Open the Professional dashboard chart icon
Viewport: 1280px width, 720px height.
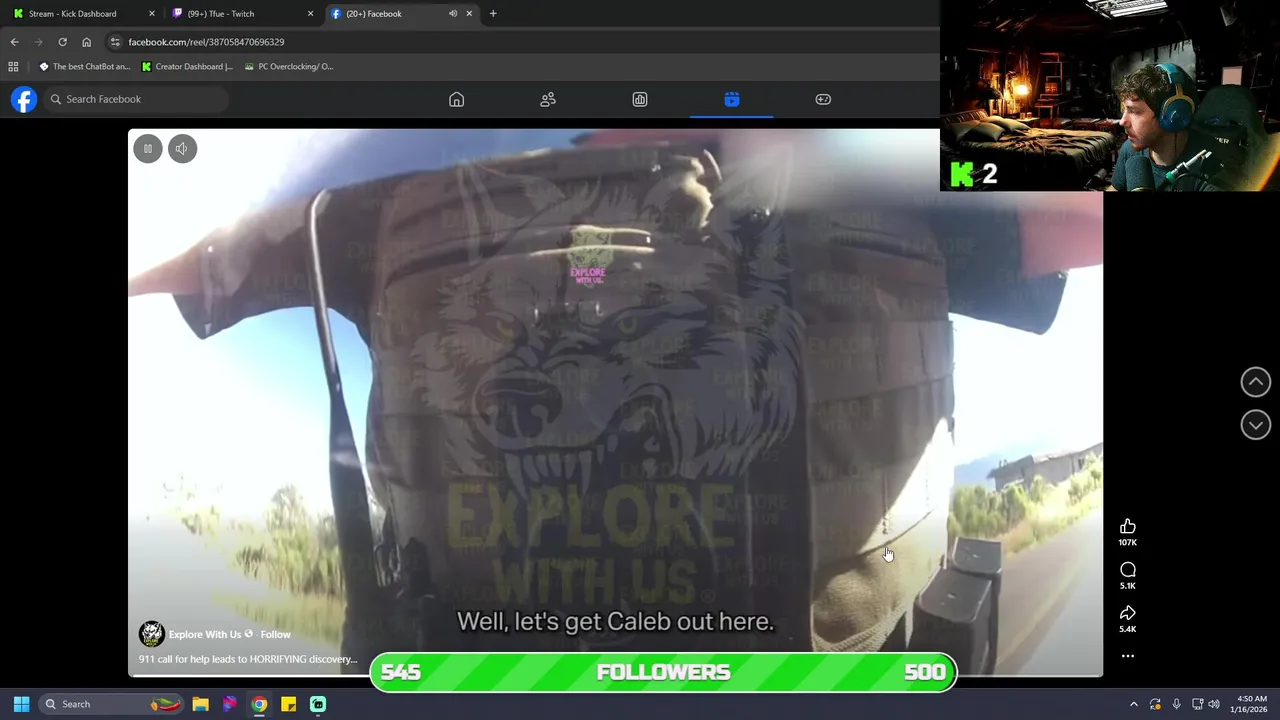point(640,99)
